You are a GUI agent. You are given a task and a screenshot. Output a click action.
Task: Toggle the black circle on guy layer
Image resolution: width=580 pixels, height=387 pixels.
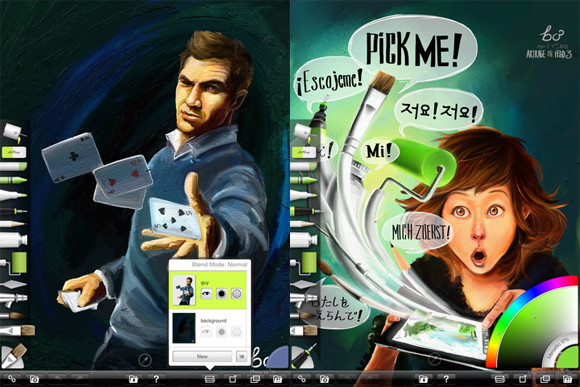[x=222, y=294]
